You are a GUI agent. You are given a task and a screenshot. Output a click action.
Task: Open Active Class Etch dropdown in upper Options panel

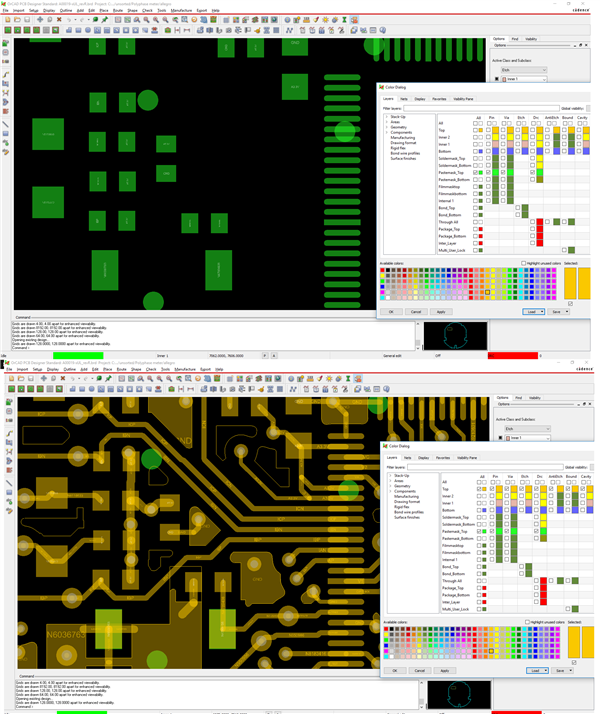[525, 70]
